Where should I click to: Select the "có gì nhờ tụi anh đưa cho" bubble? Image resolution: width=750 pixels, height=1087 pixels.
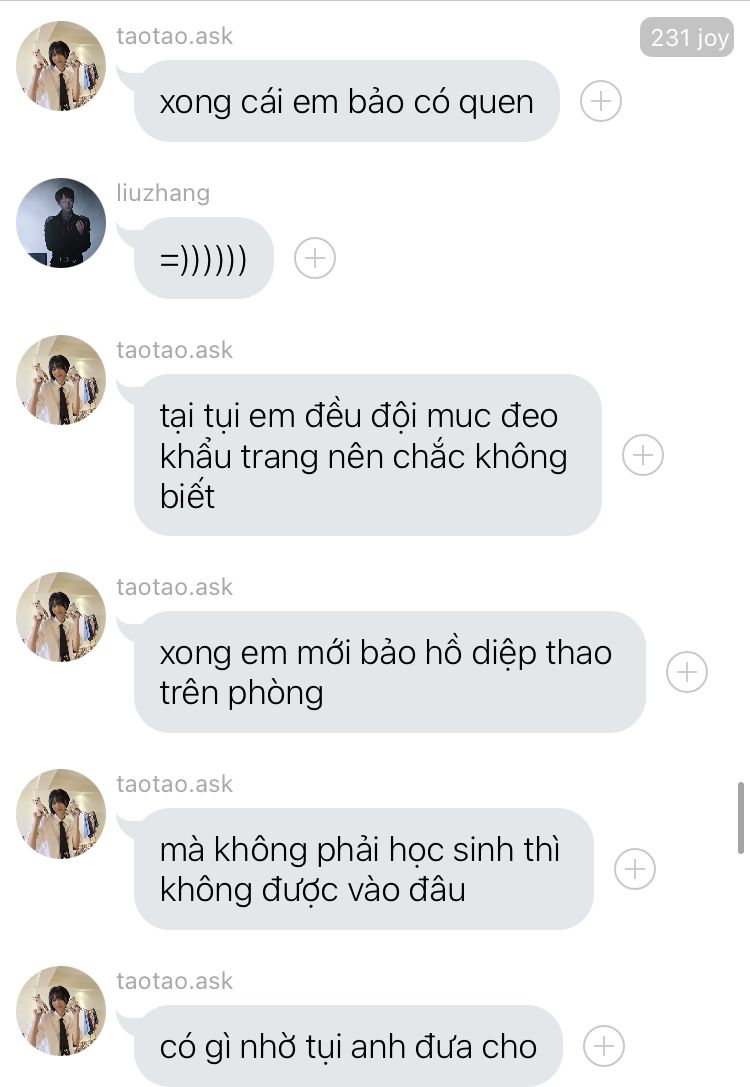(348, 1045)
